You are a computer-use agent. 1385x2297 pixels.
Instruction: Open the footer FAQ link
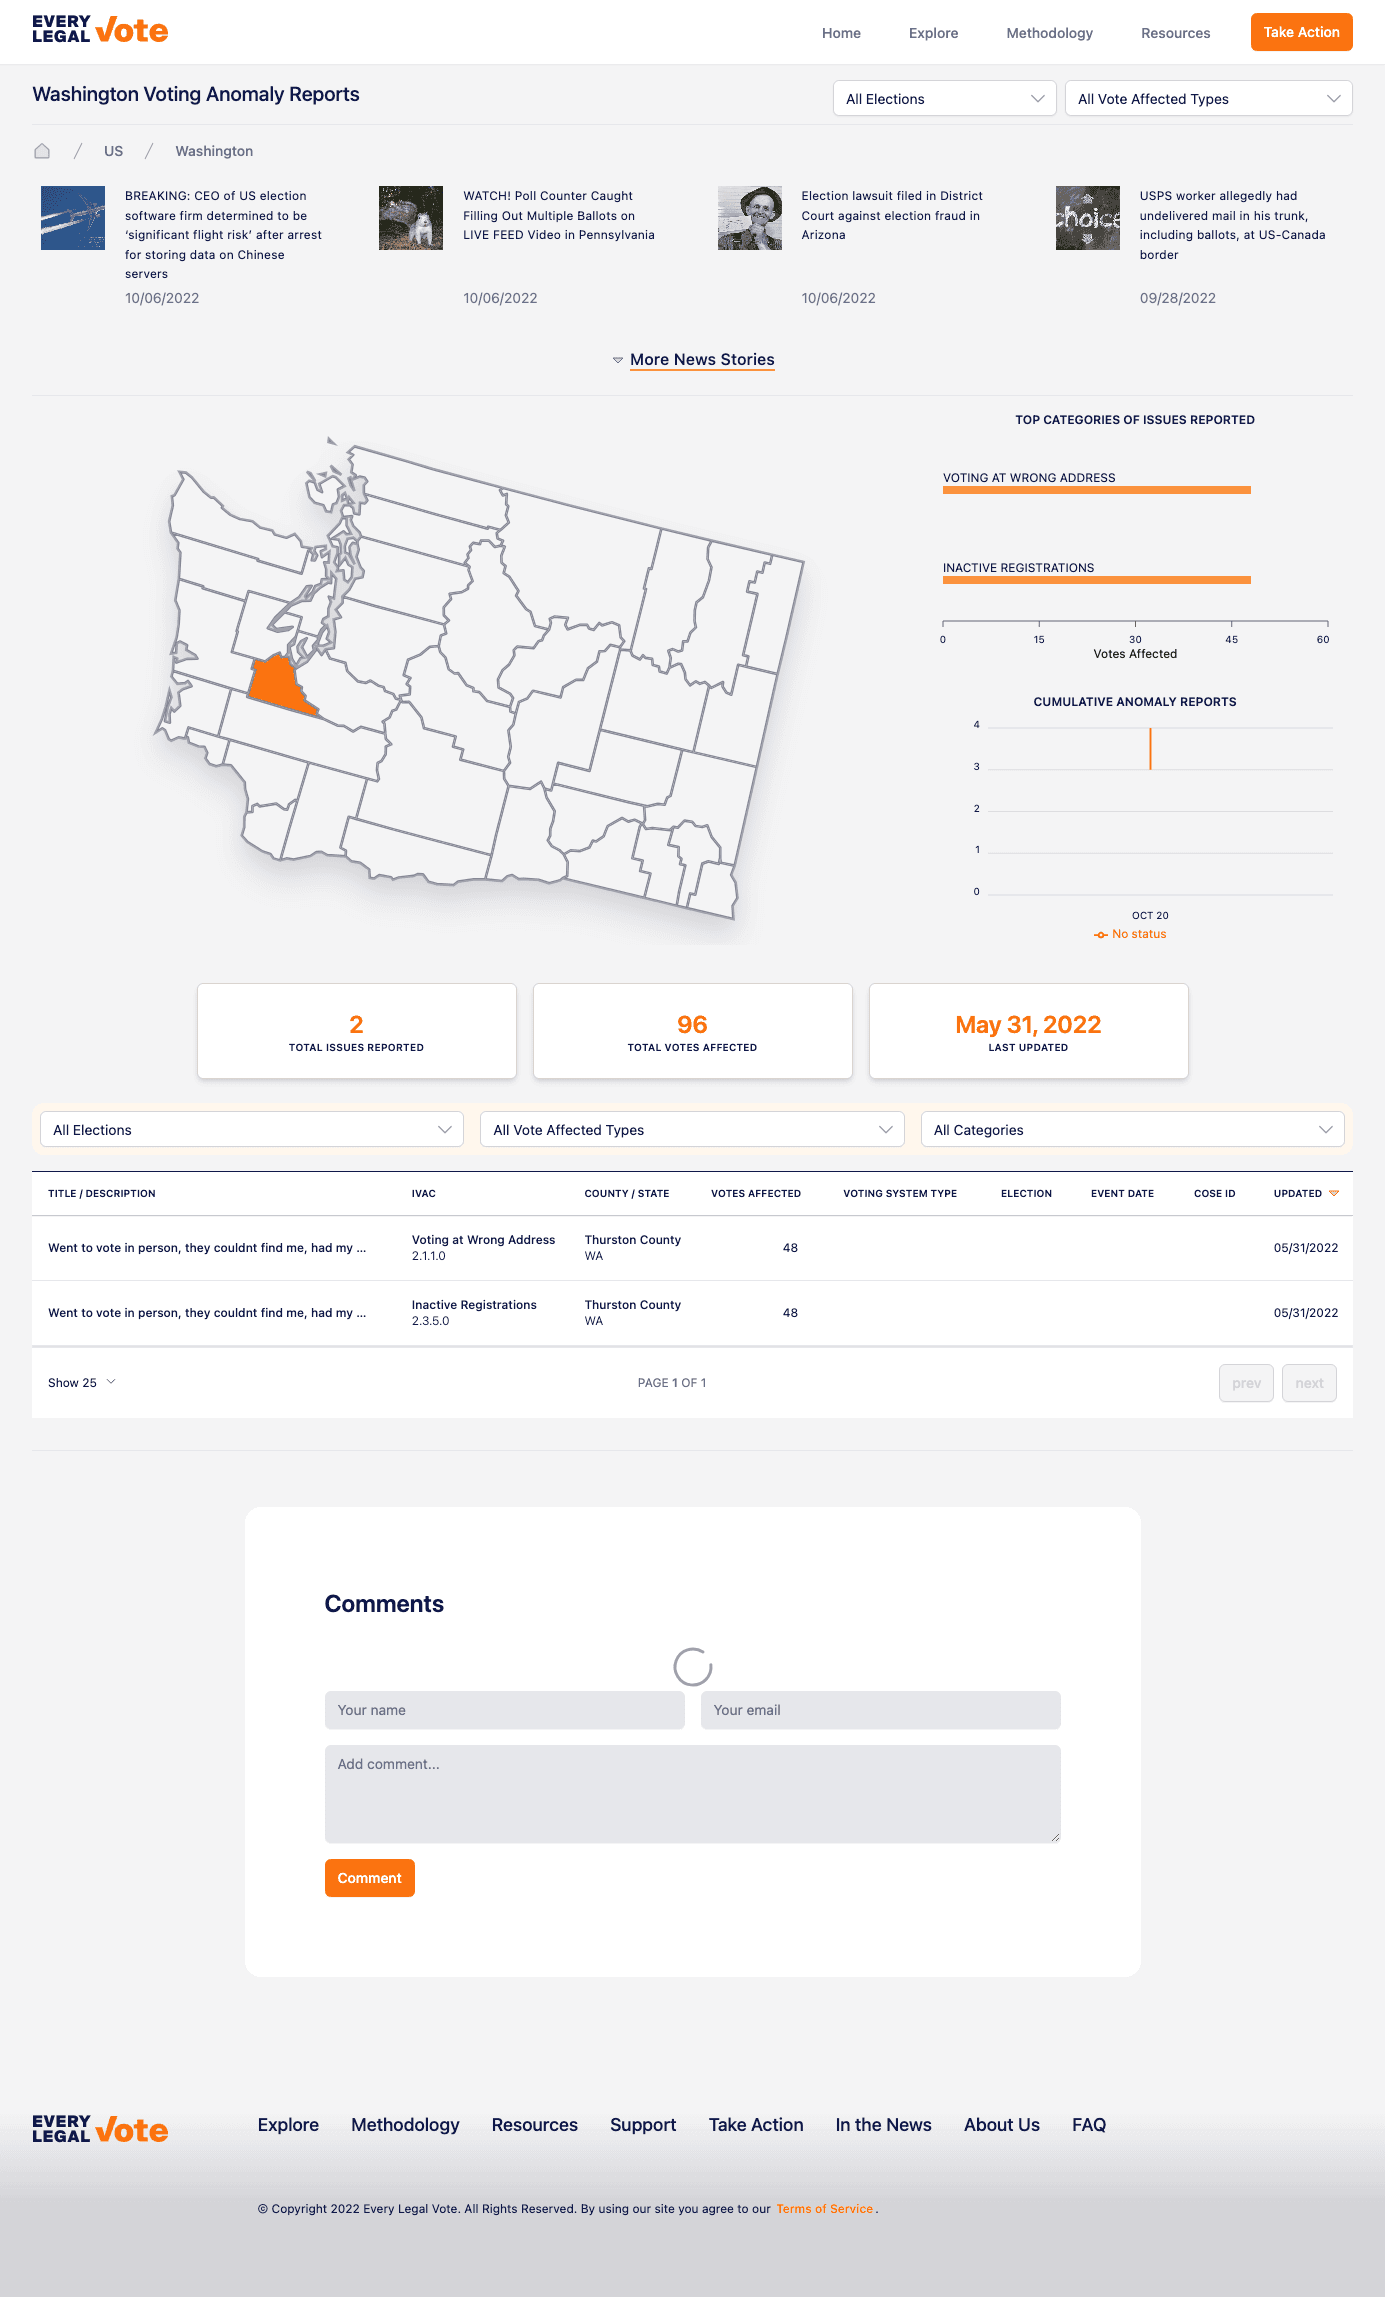click(1089, 2125)
